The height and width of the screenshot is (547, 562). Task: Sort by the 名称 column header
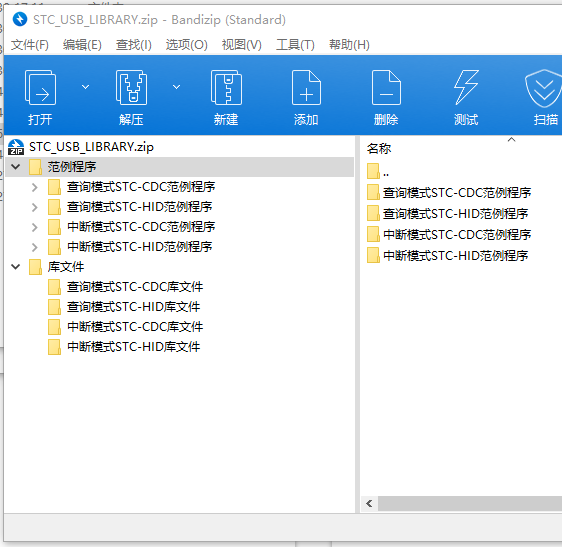378,148
